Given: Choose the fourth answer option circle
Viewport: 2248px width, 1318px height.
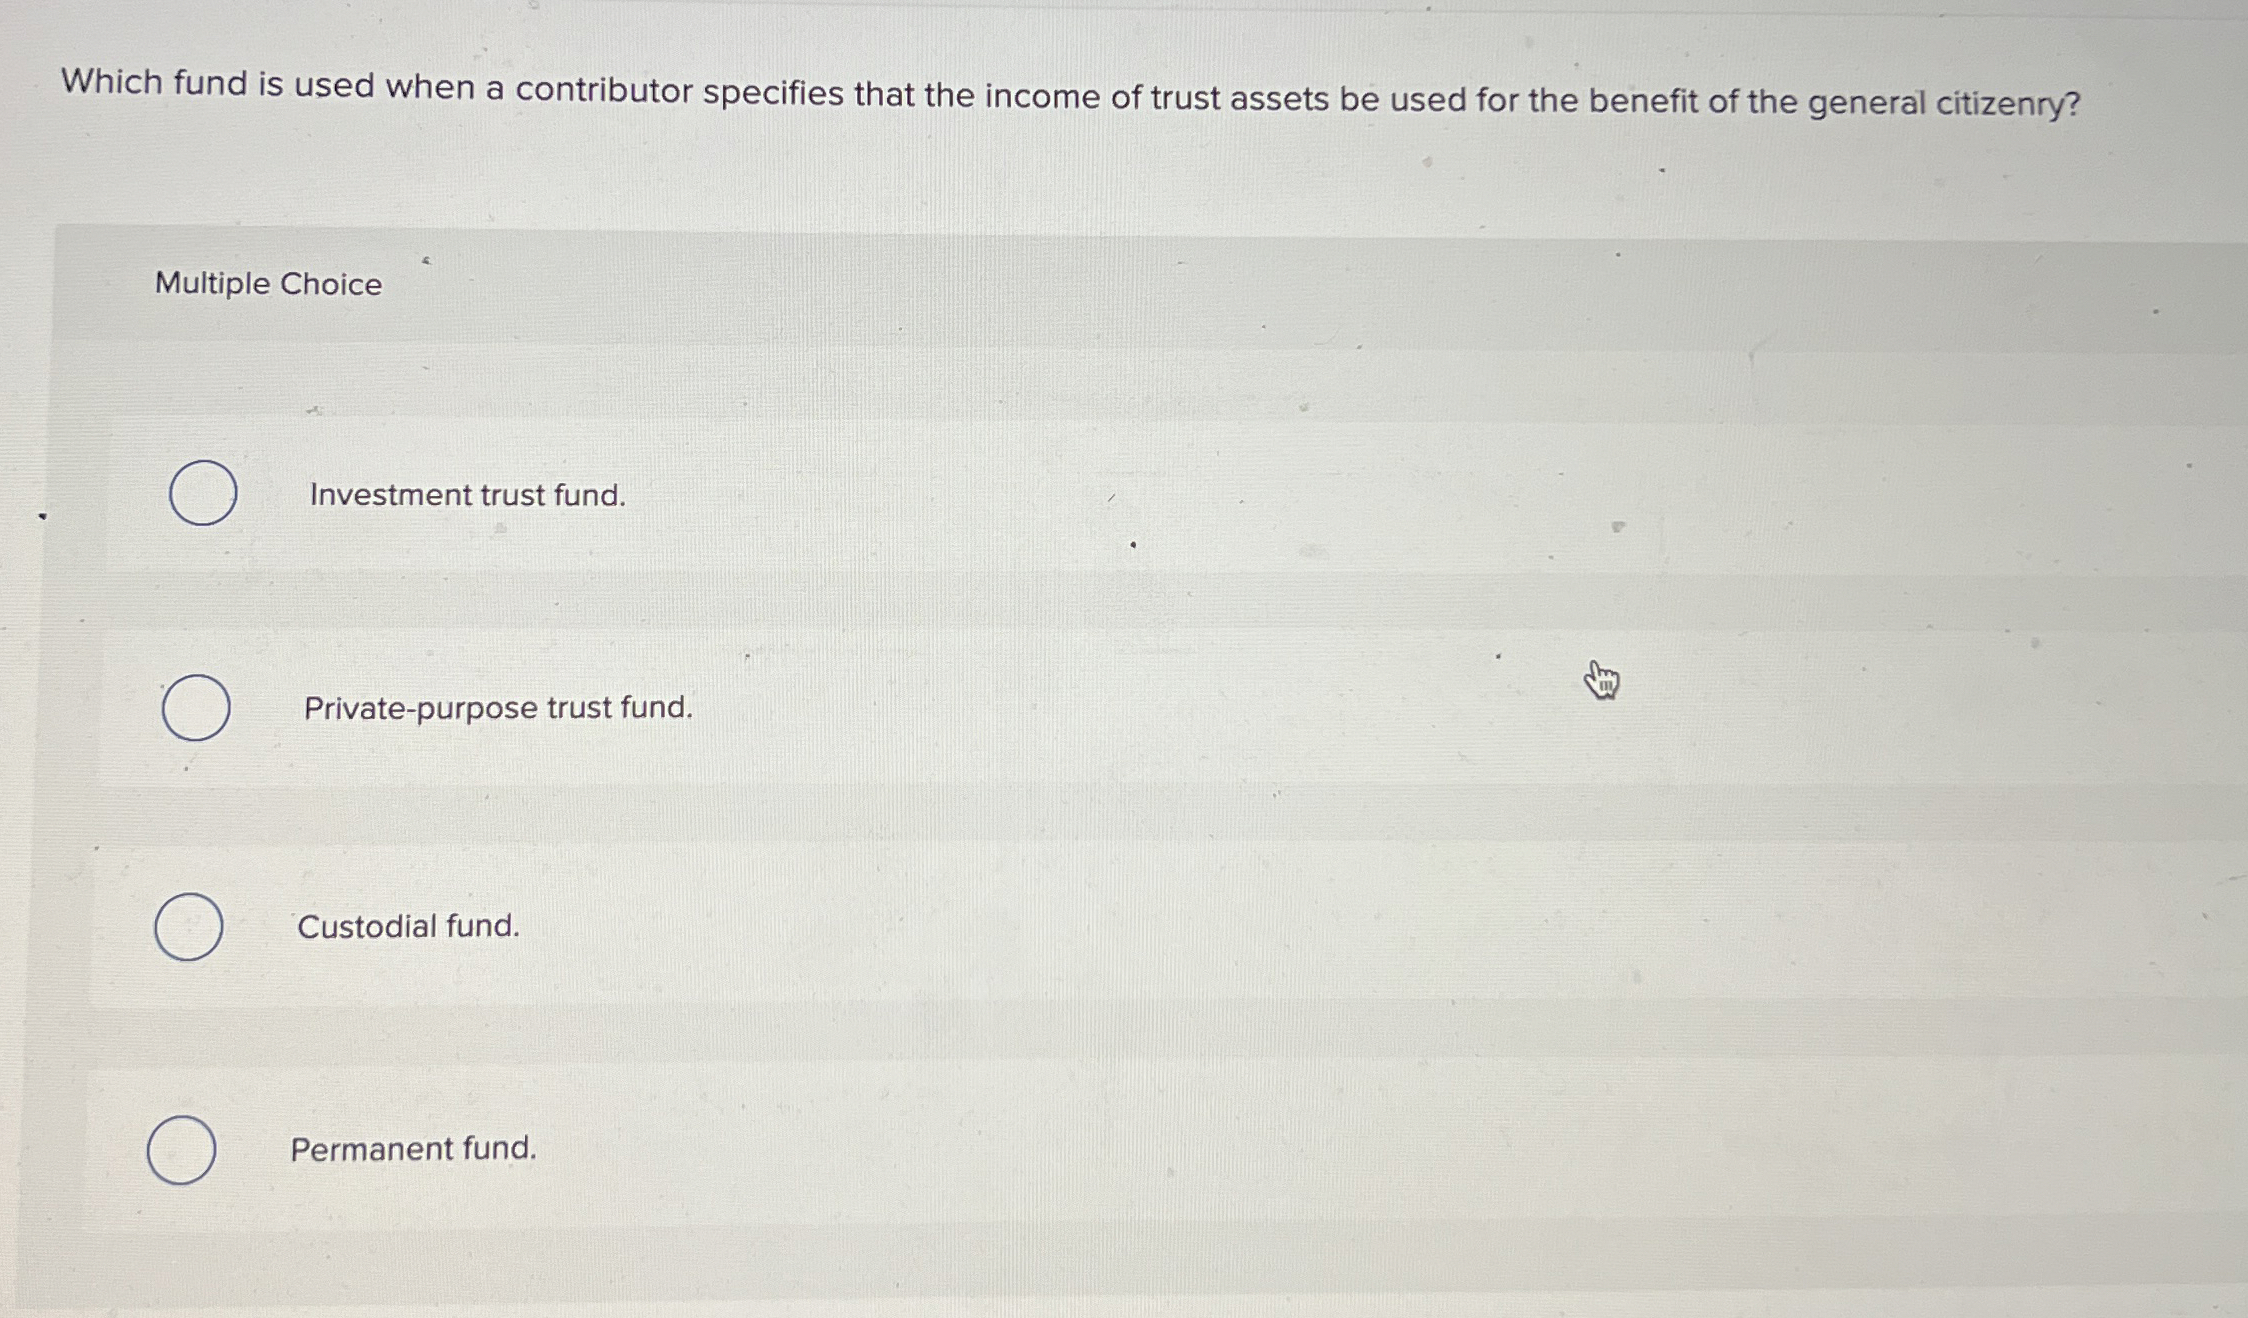Looking at the screenshot, I should [183, 1150].
